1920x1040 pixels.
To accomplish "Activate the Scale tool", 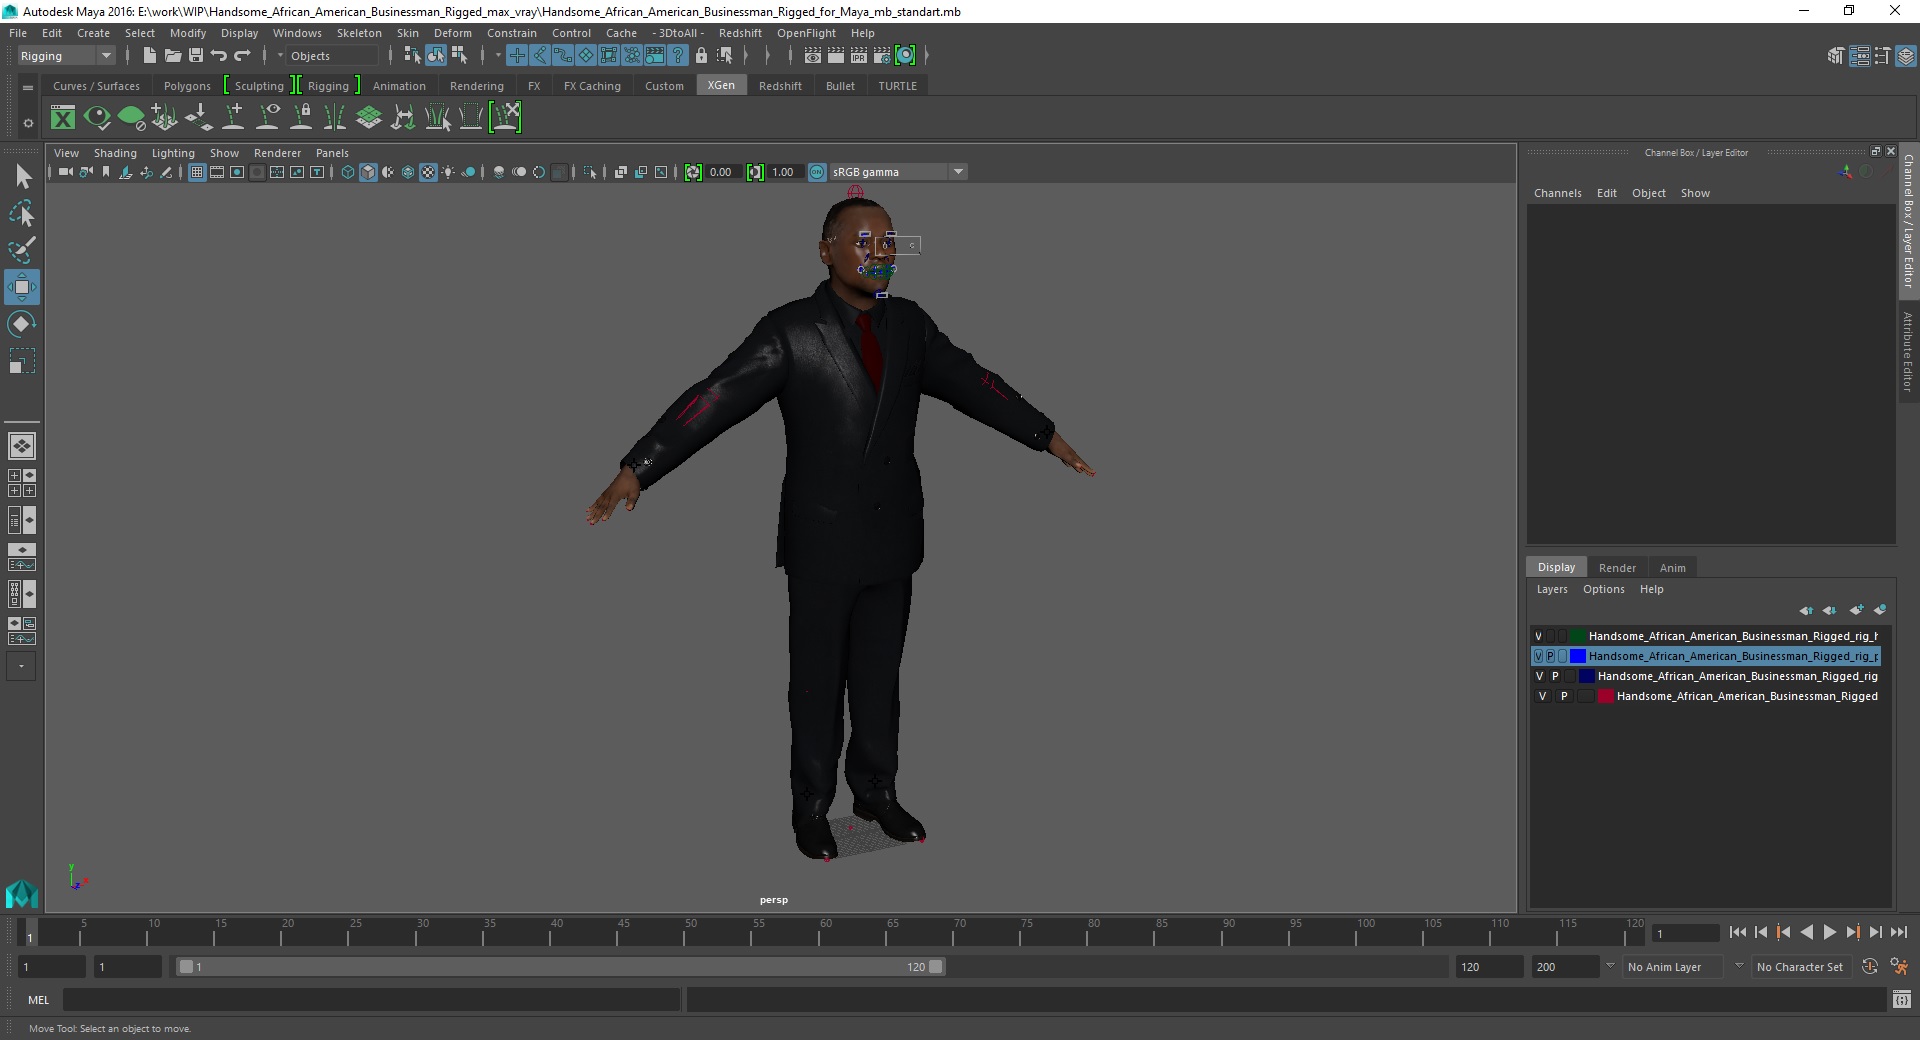I will [22, 361].
